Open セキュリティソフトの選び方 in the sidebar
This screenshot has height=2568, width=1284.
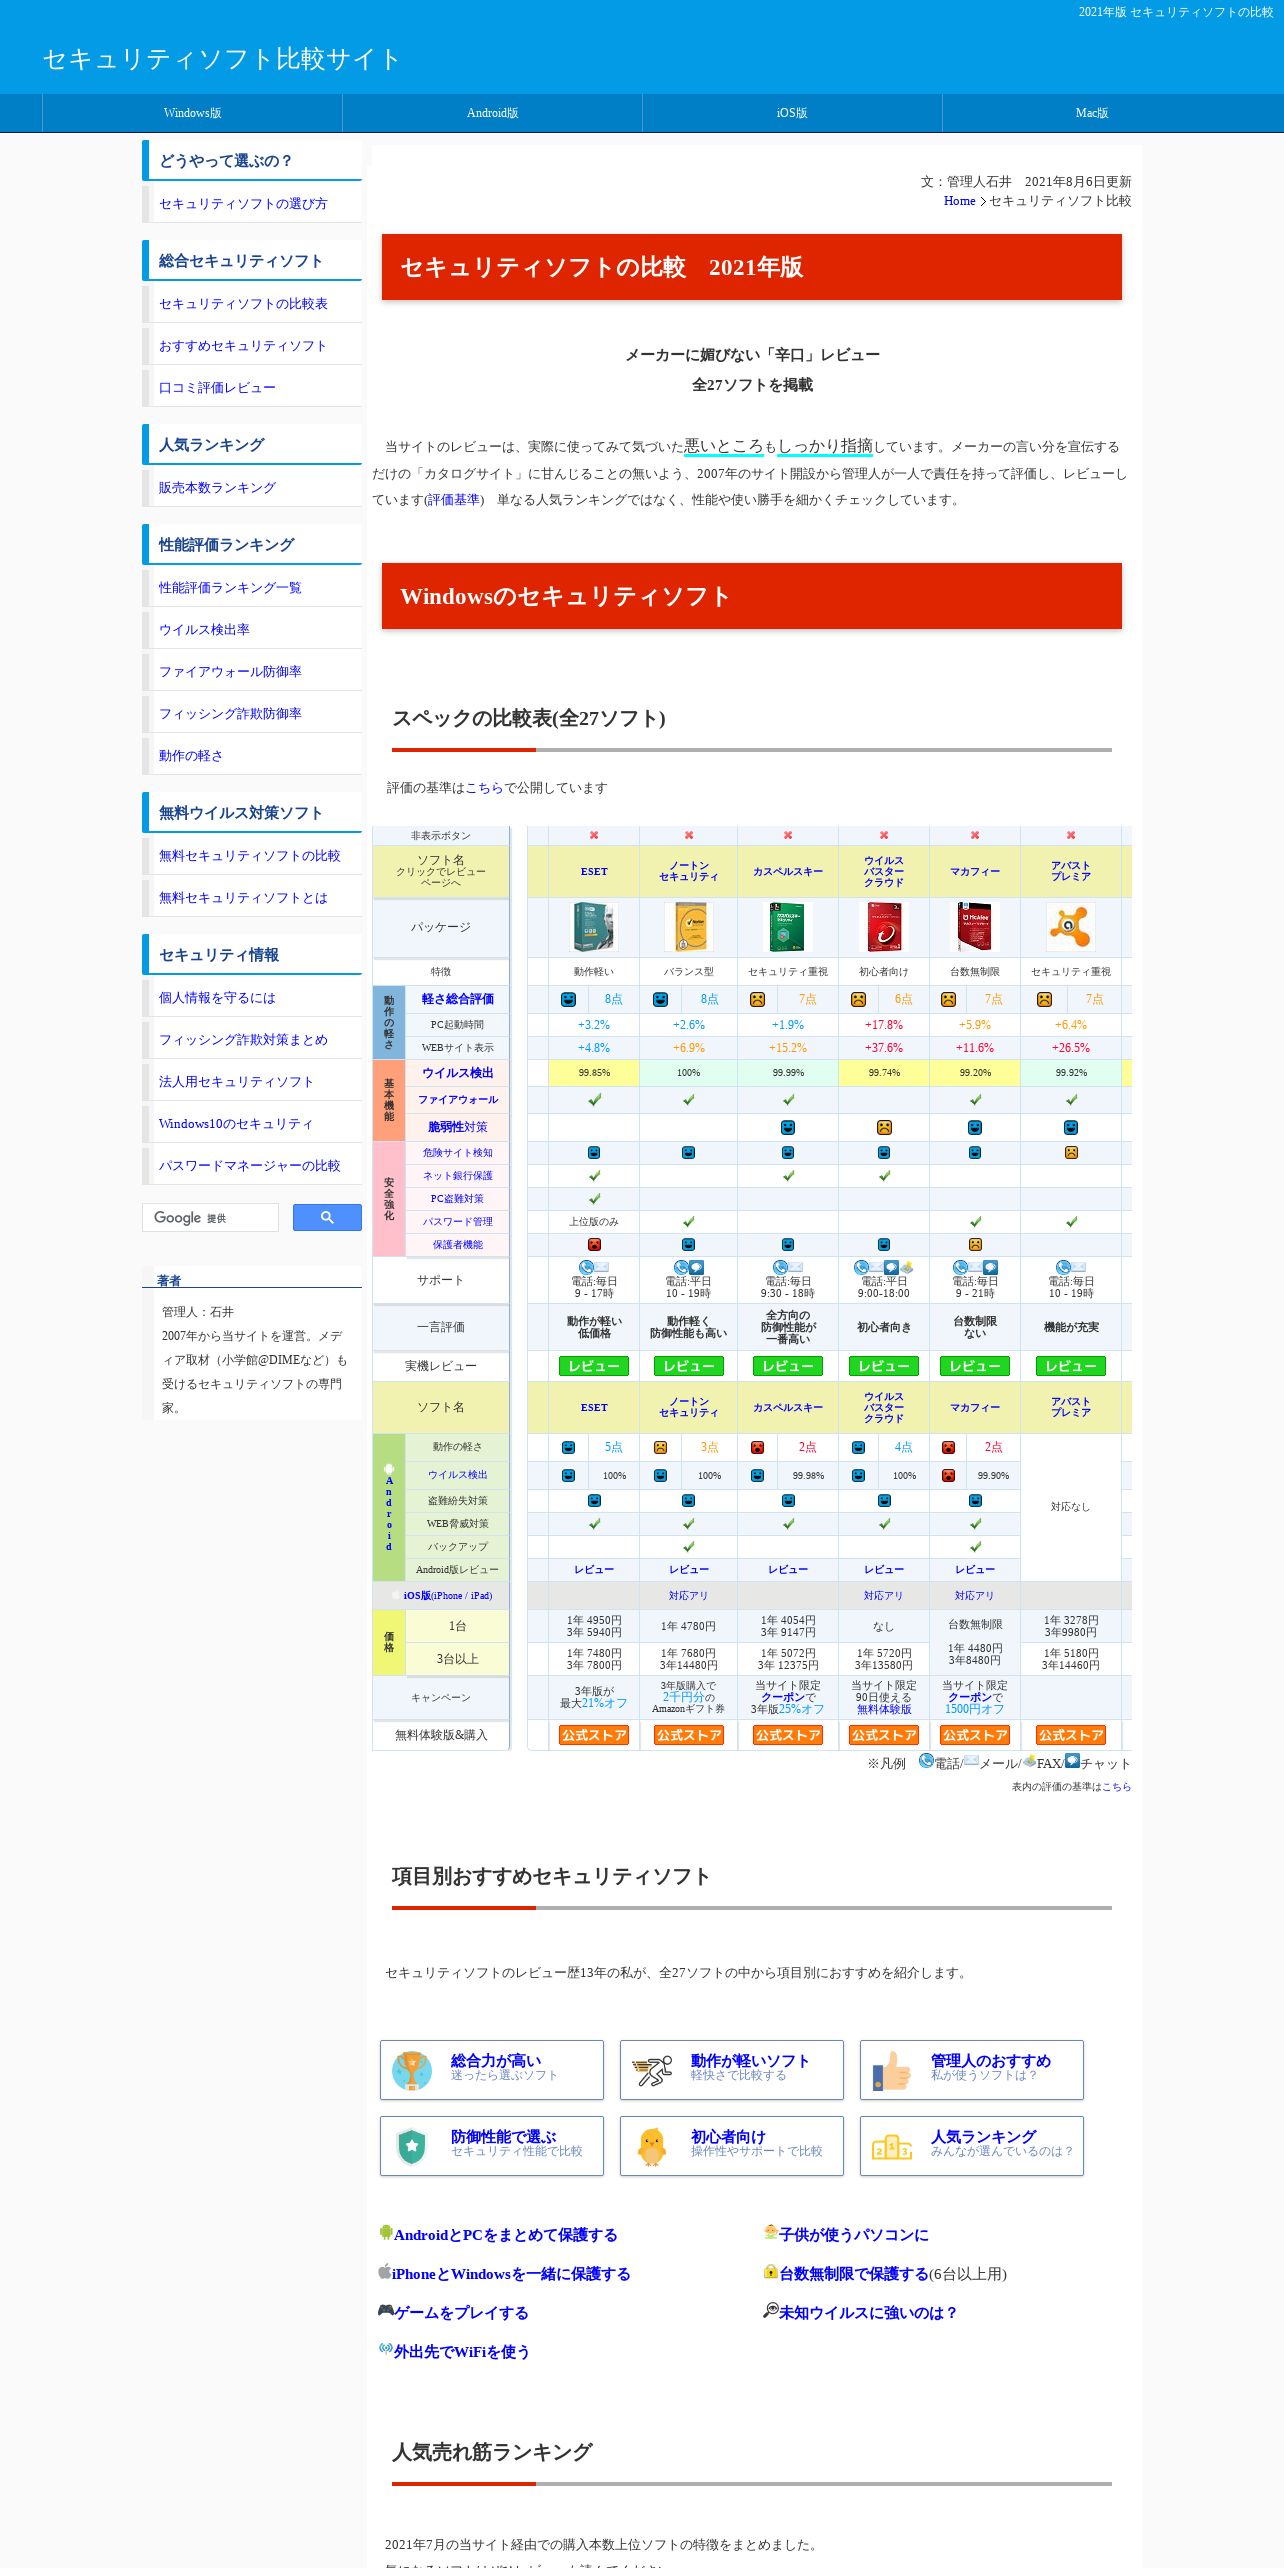[x=243, y=204]
